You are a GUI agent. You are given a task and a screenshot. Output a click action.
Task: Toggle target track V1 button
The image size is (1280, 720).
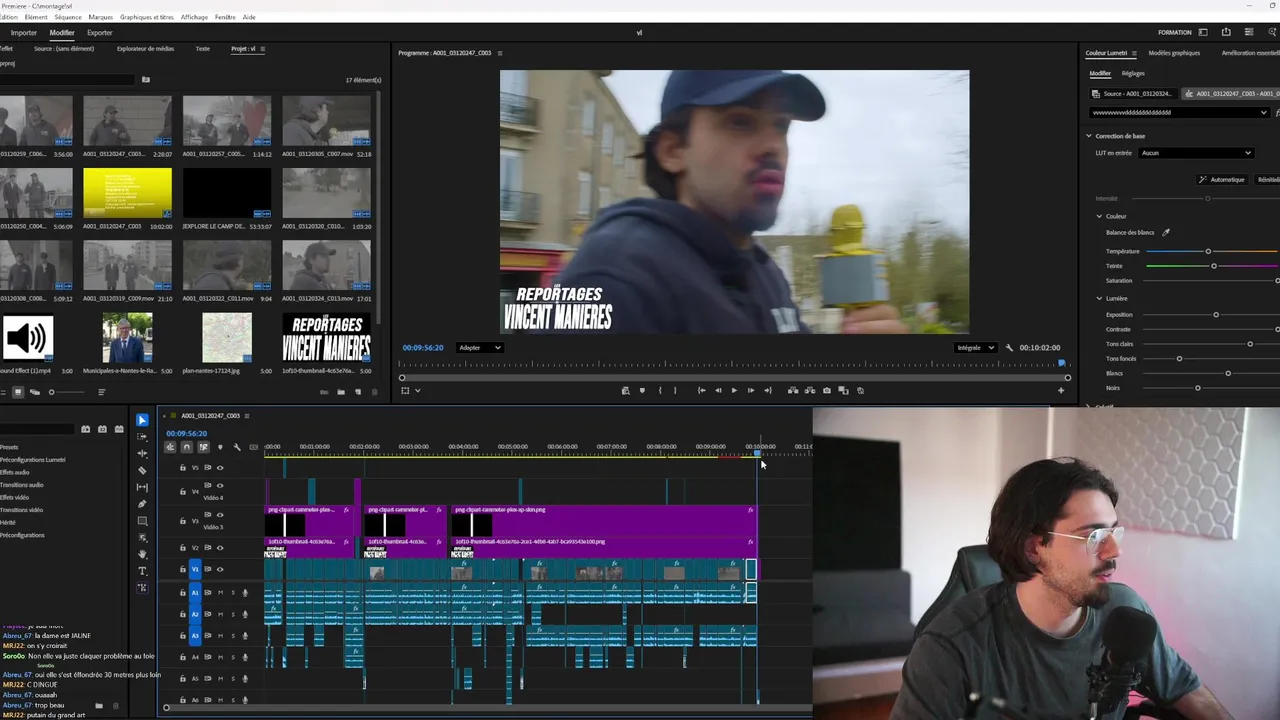click(195, 569)
